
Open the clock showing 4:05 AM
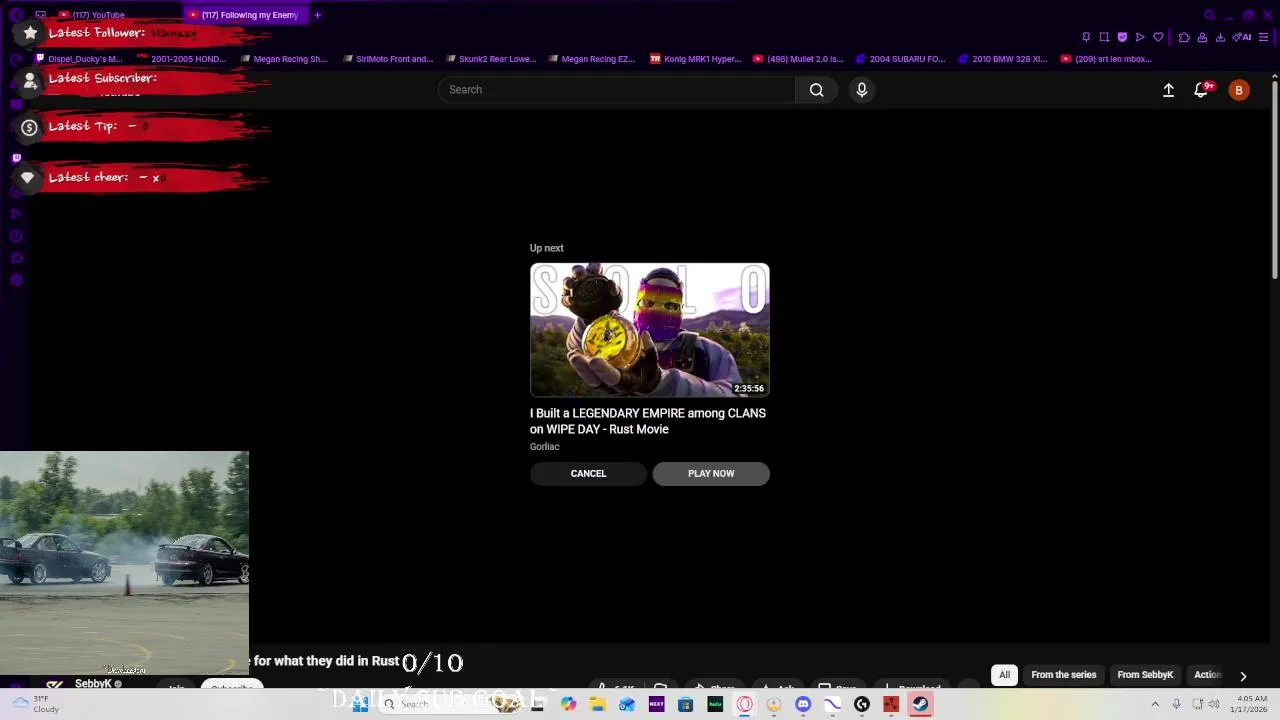coord(1247,704)
